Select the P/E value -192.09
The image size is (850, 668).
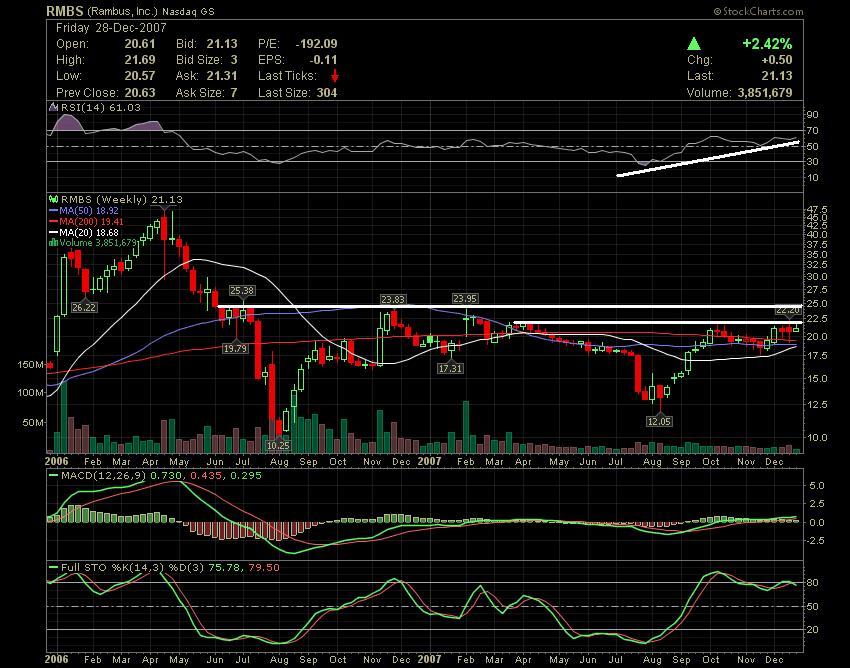pos(316,44)
